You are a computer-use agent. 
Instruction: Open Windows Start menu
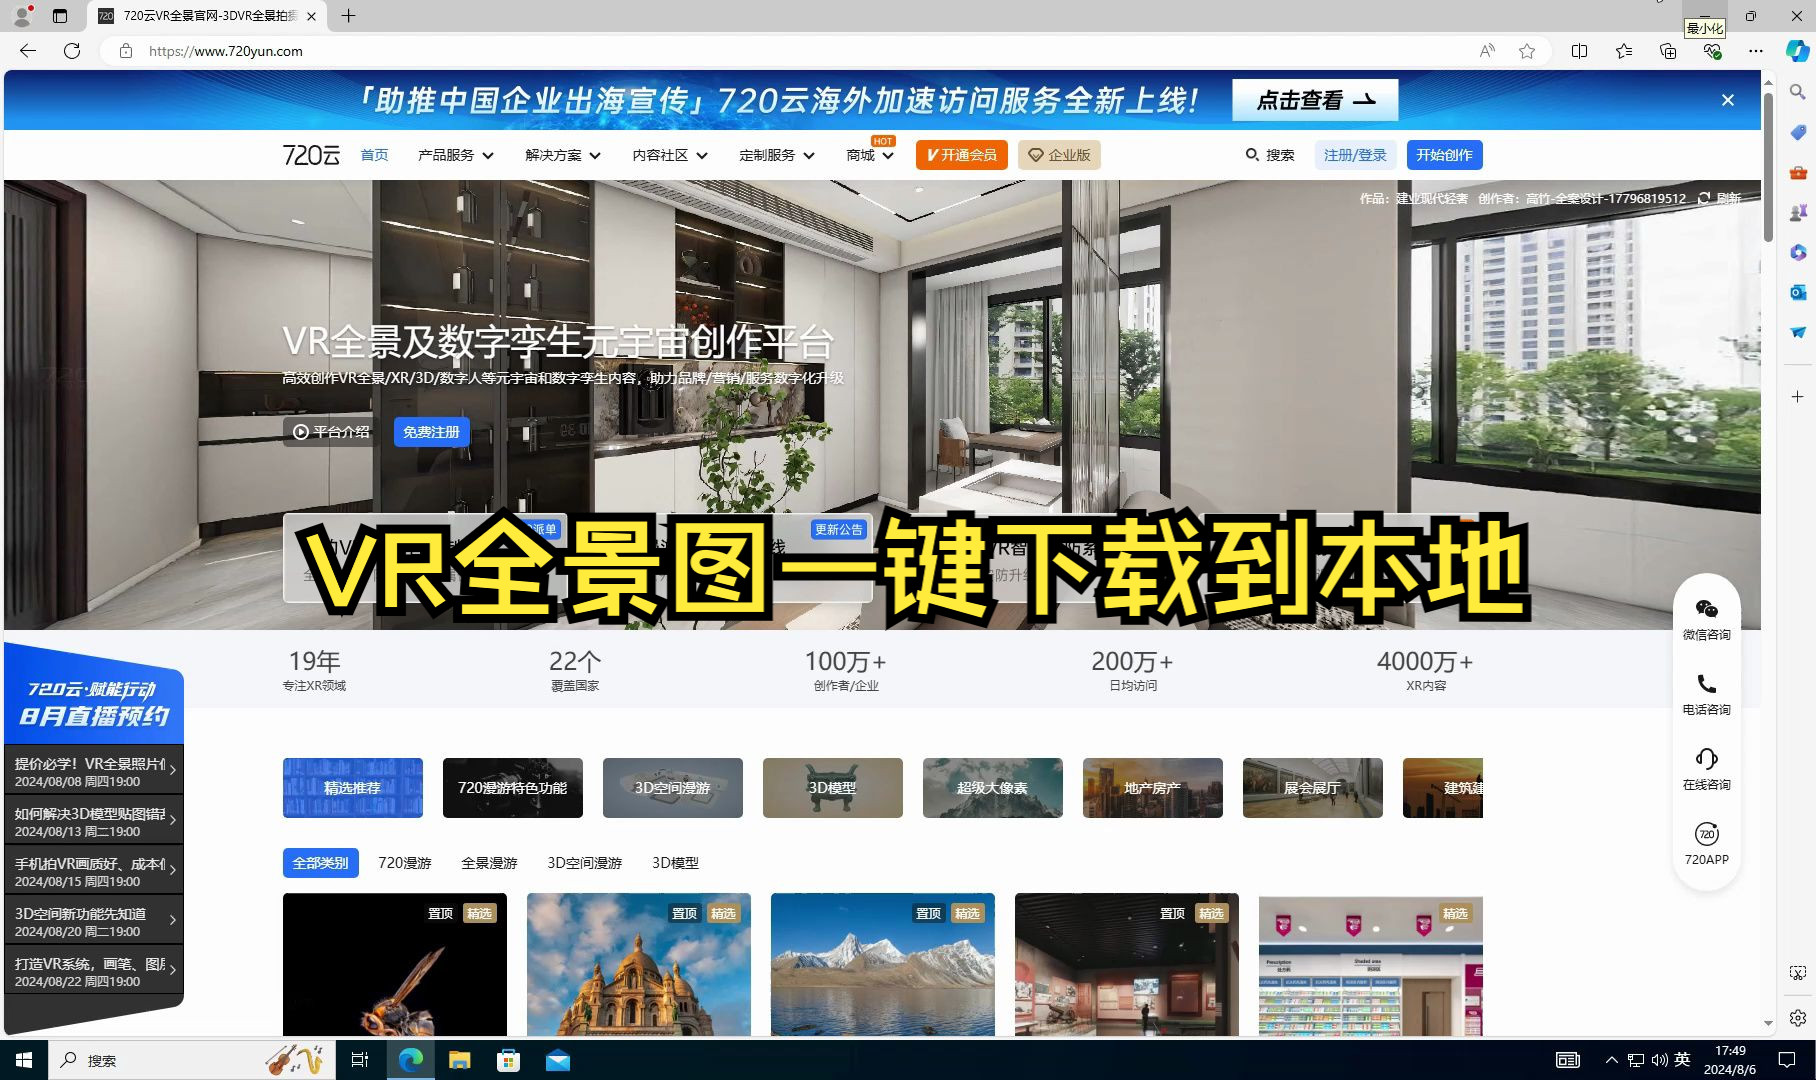[24, 1060]
